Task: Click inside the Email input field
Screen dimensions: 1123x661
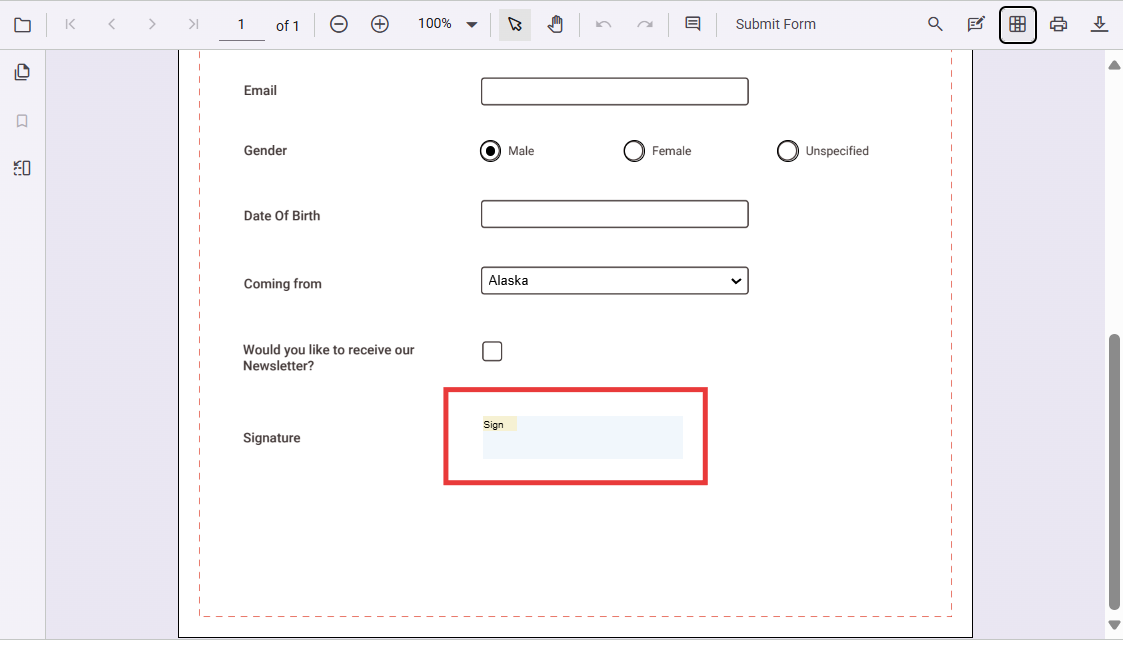Action: pos(614,91)
